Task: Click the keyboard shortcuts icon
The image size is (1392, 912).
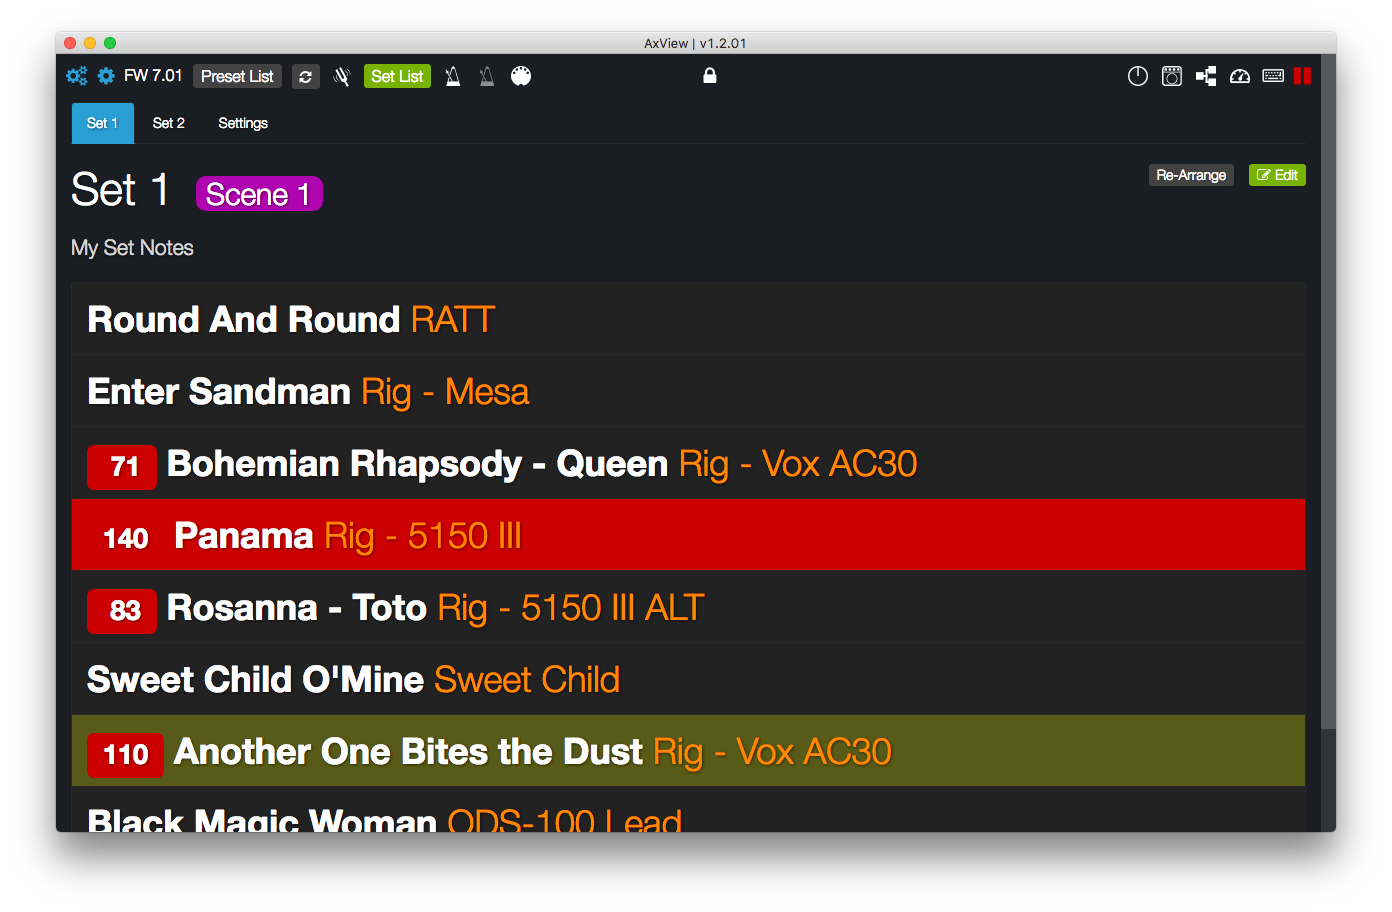Action: 1273,76
